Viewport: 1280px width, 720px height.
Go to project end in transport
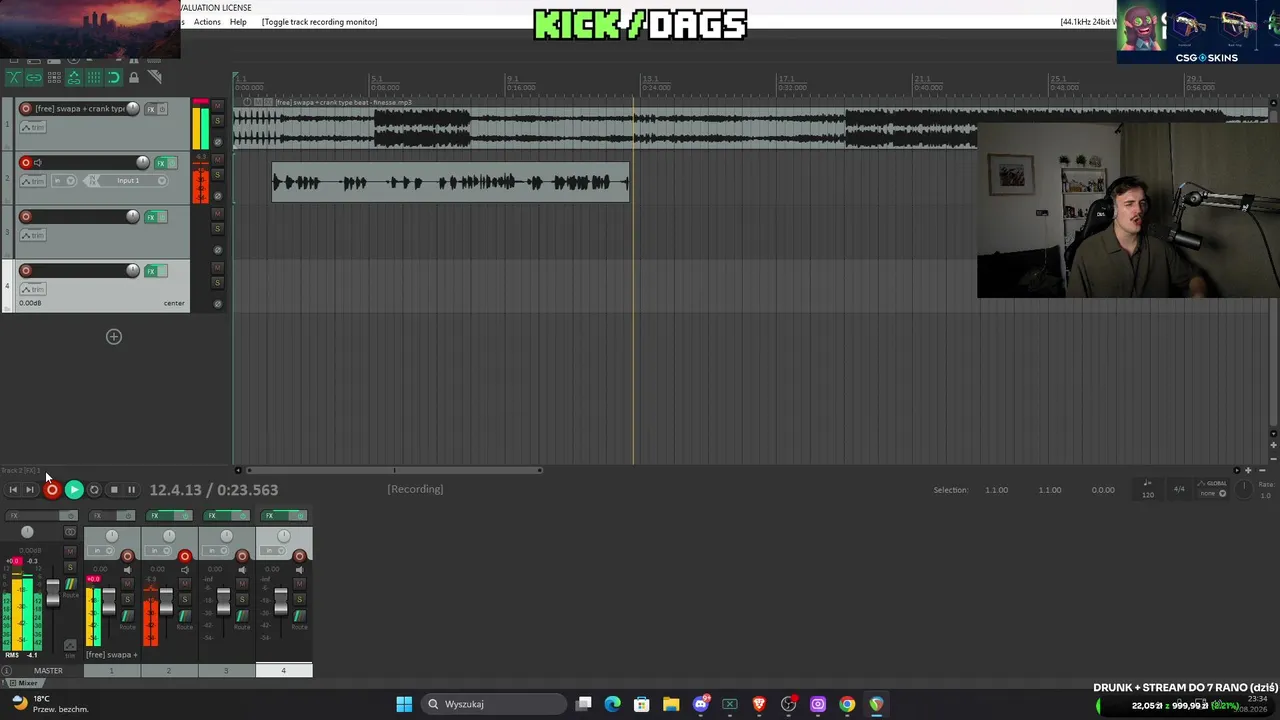coord(30,490)
